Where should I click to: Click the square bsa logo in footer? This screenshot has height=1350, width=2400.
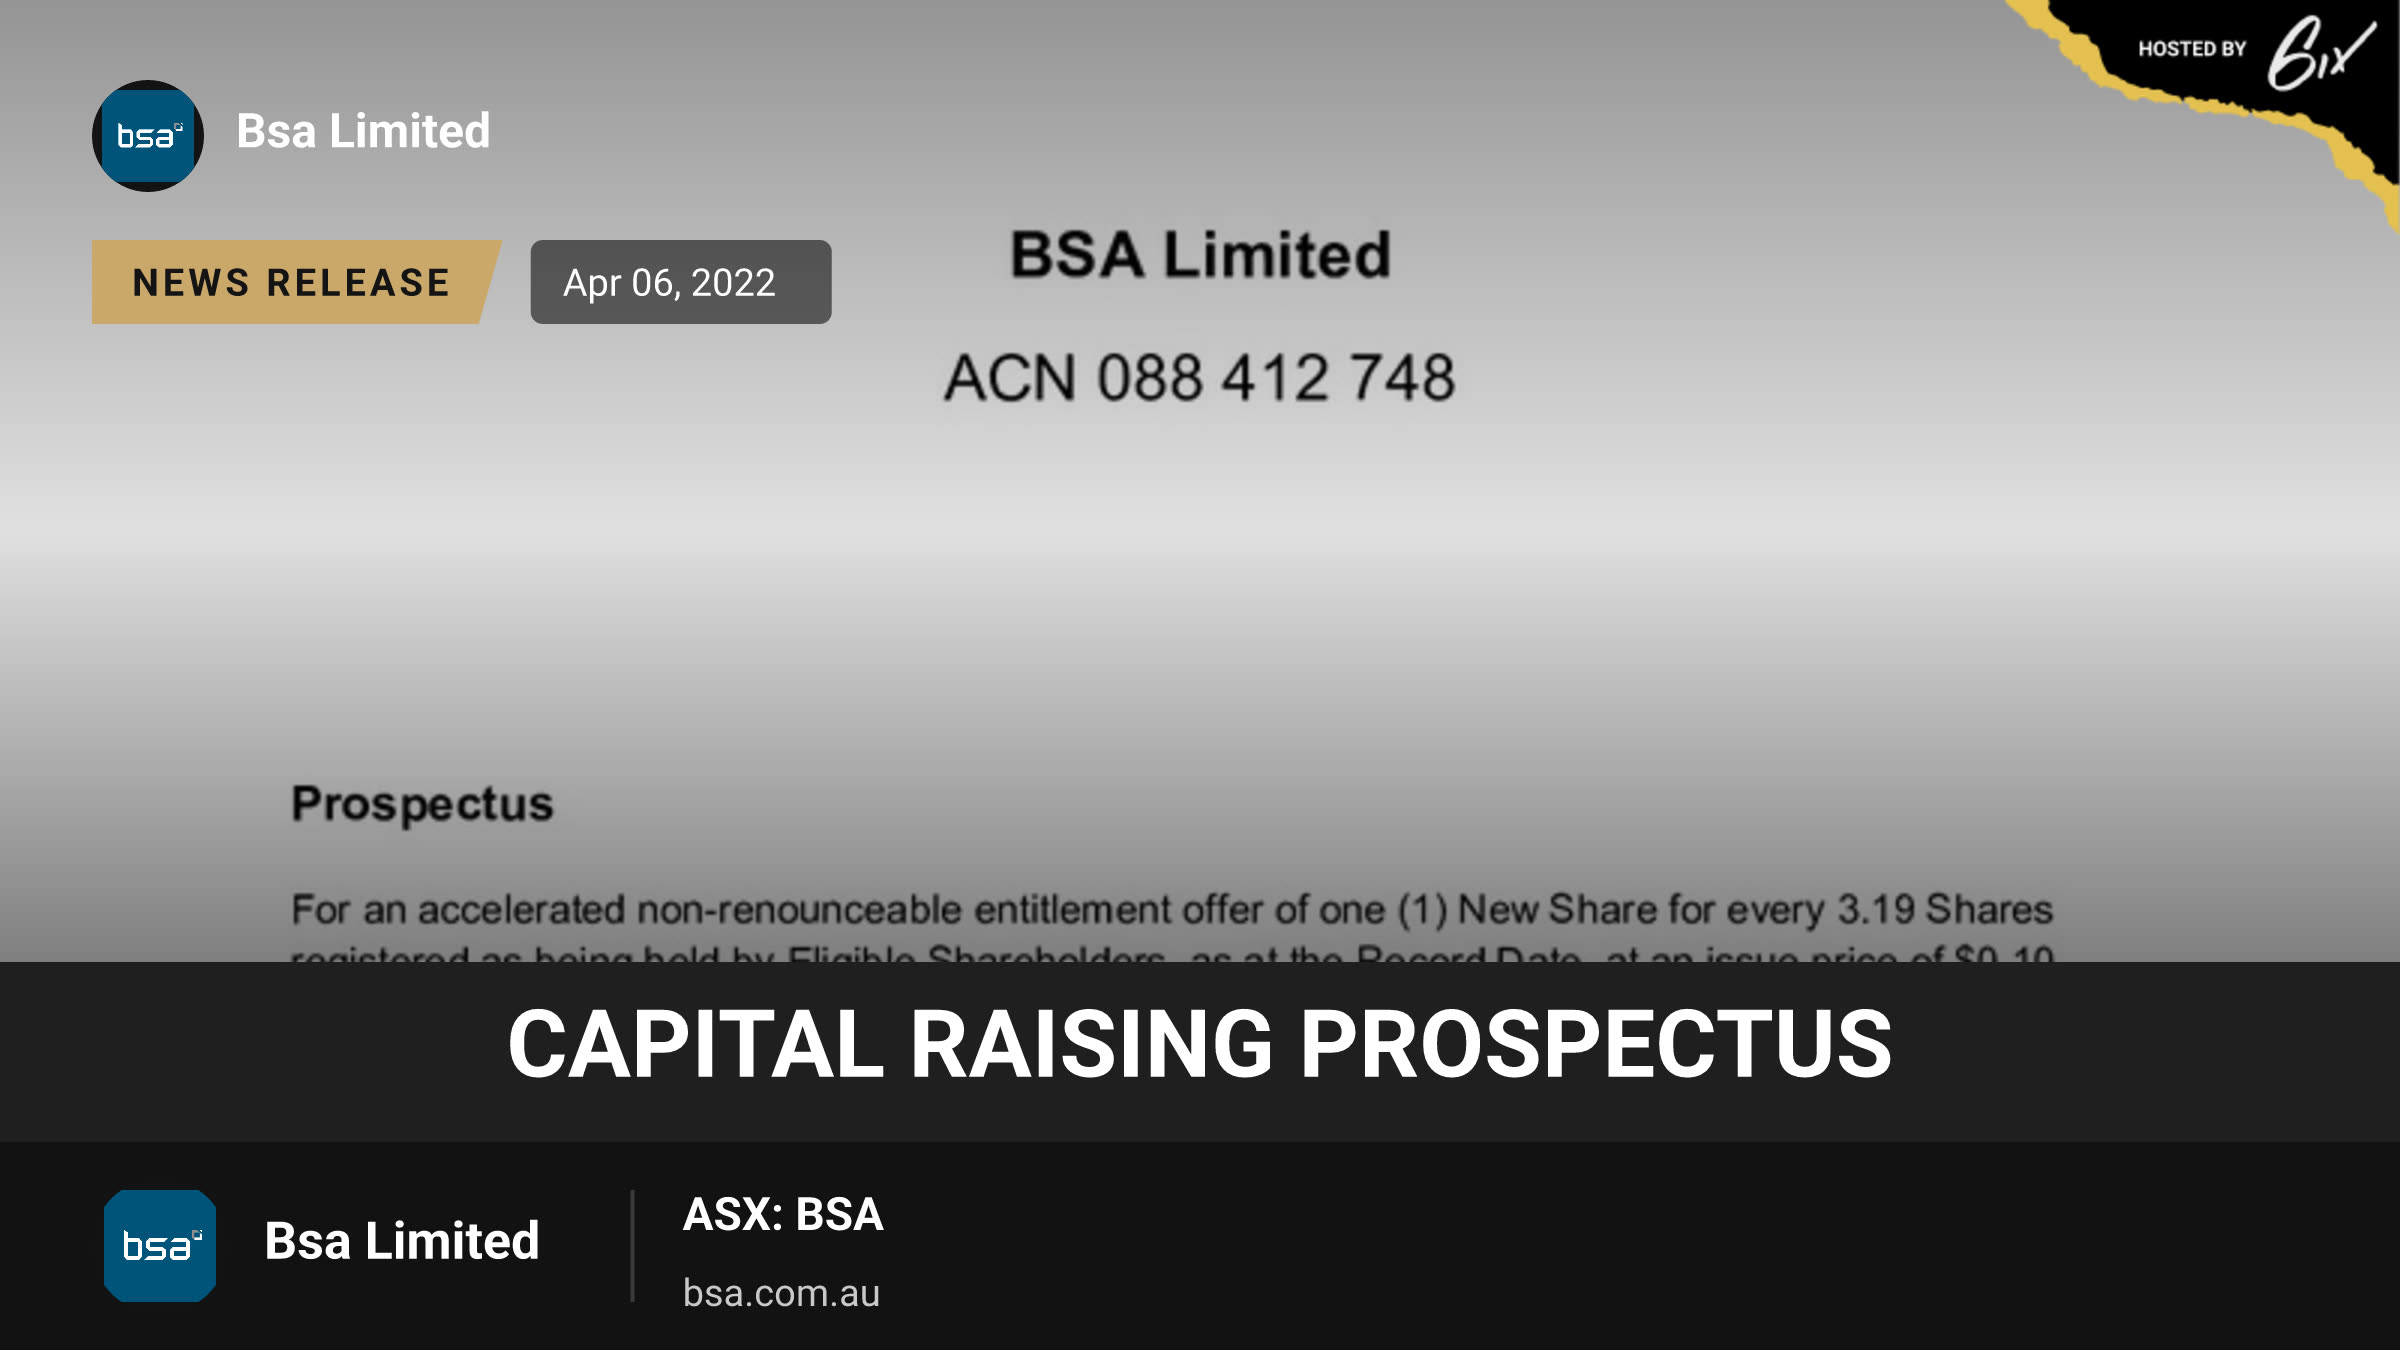[160, 1246]
